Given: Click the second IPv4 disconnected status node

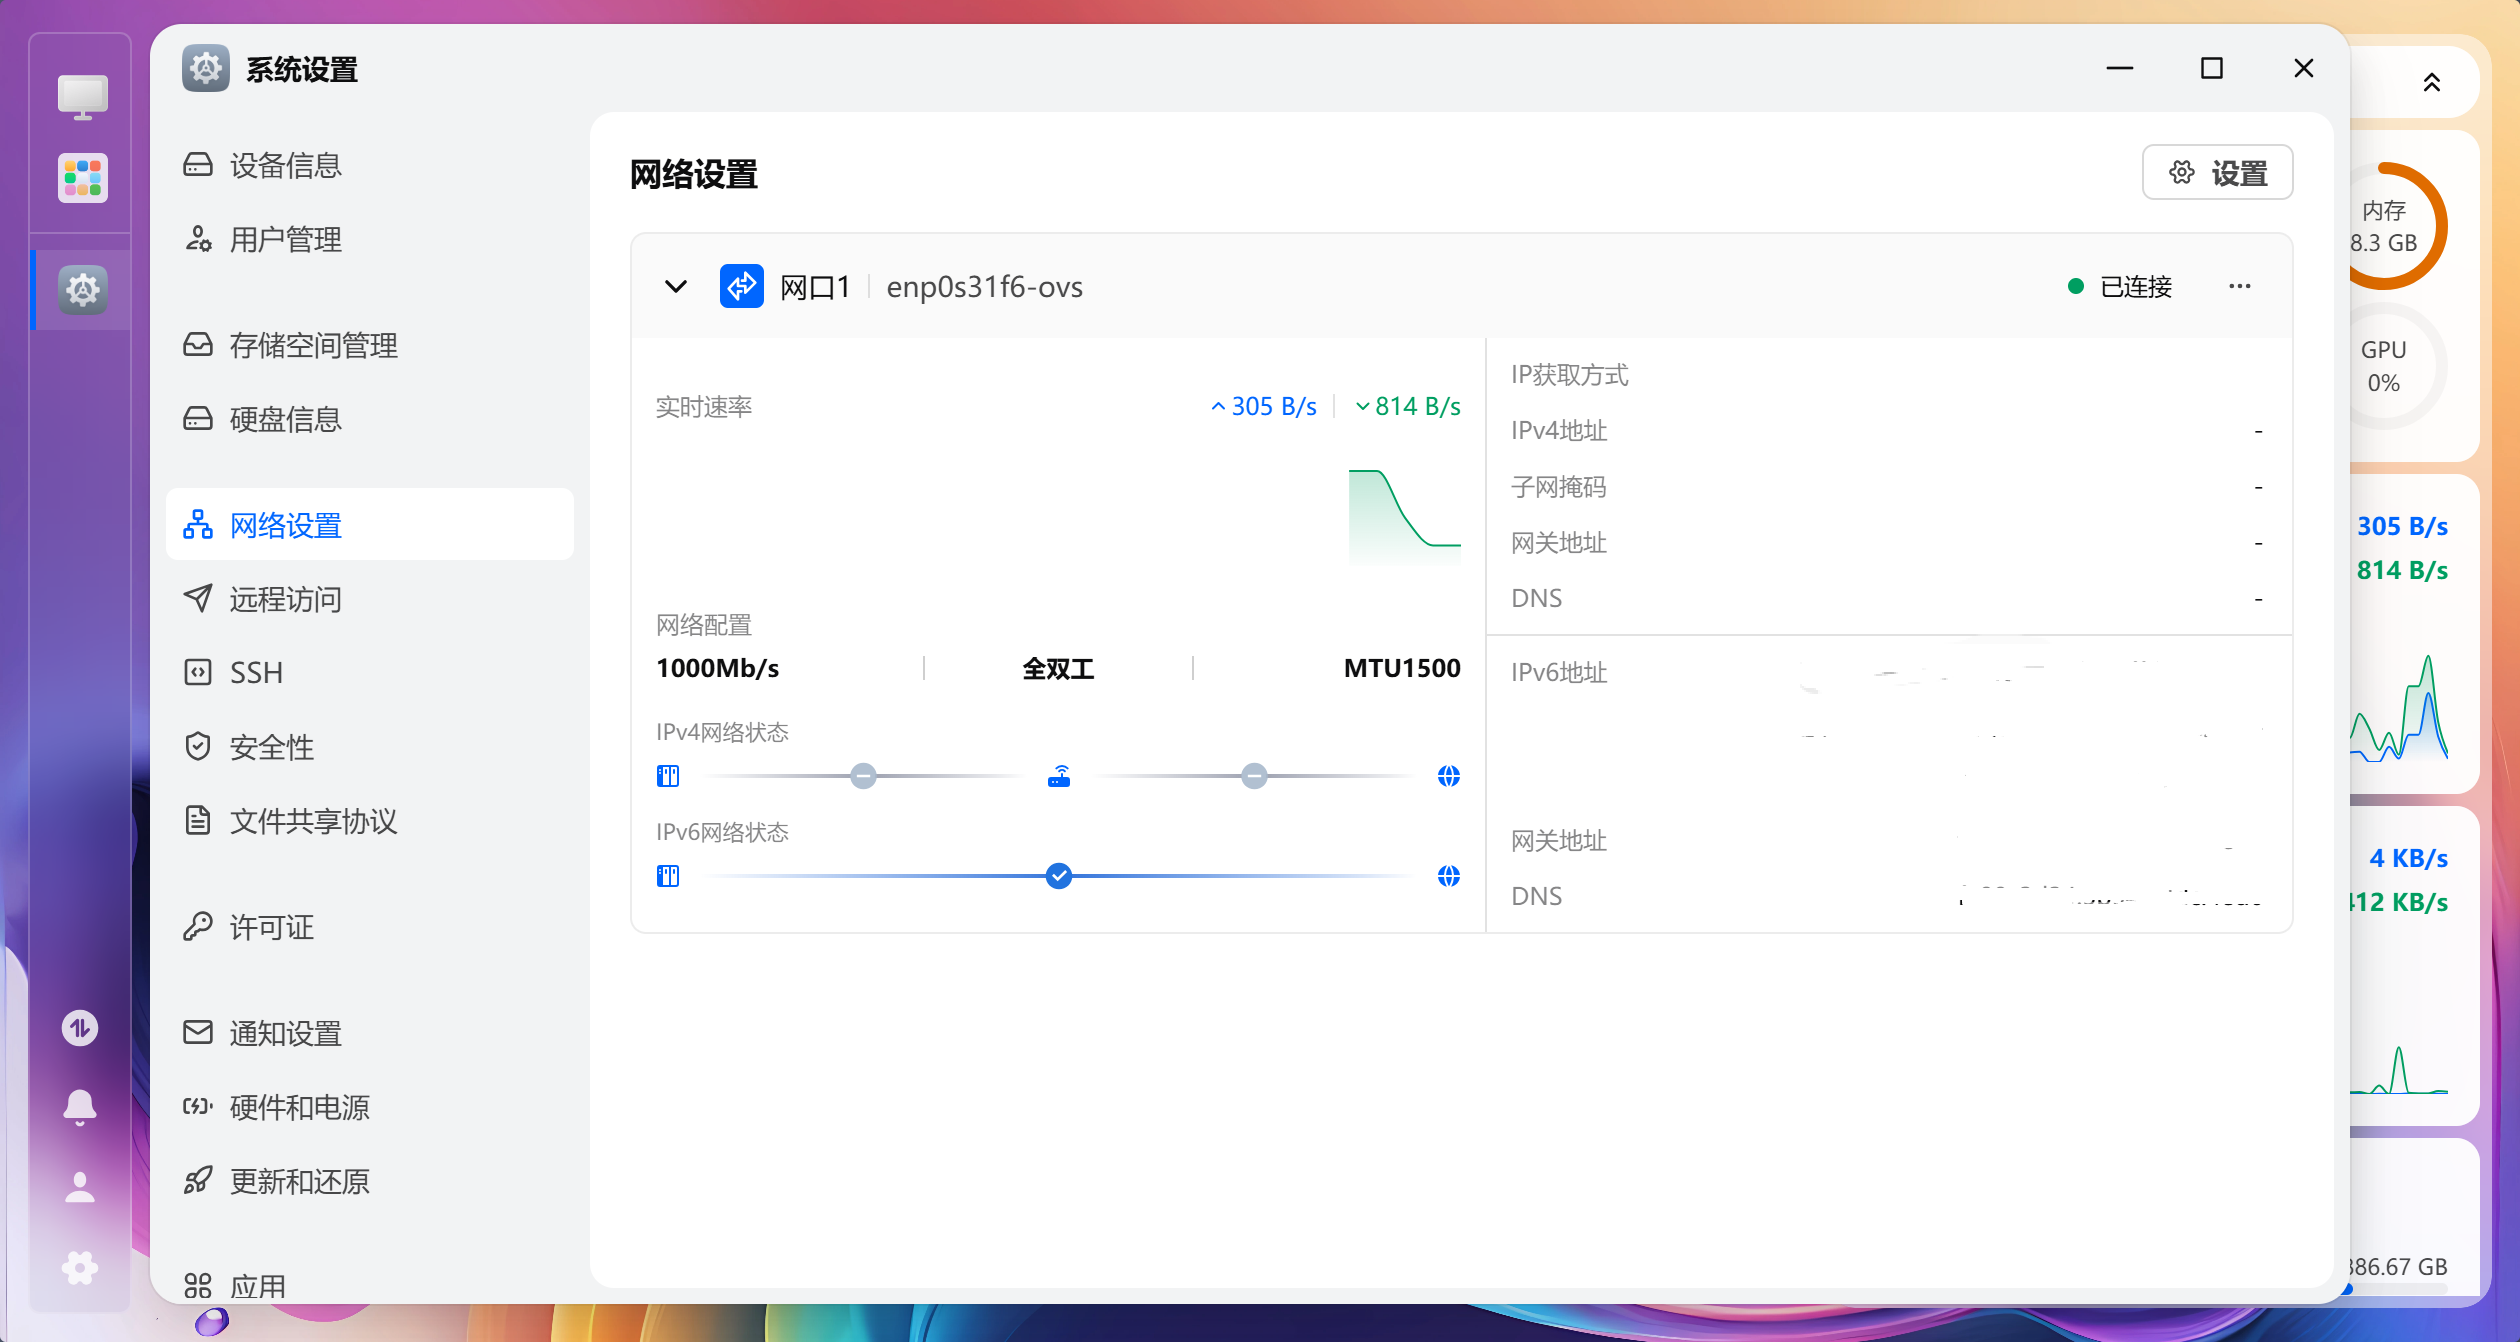Looking at the screenshot, I should tap(1254, 776).
